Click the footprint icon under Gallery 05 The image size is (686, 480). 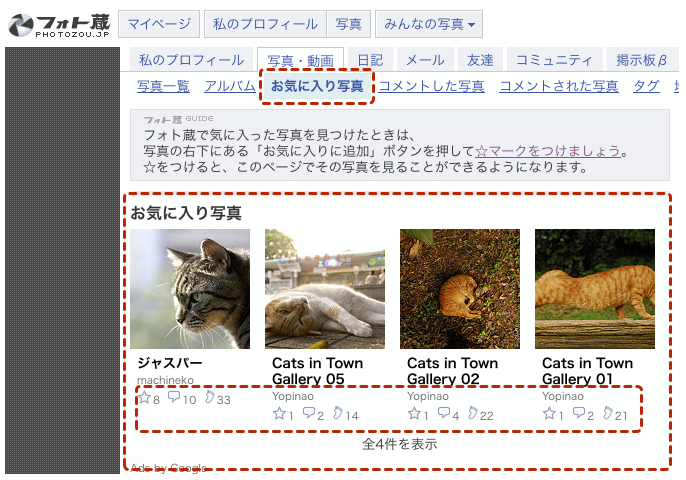pos(338,413)
